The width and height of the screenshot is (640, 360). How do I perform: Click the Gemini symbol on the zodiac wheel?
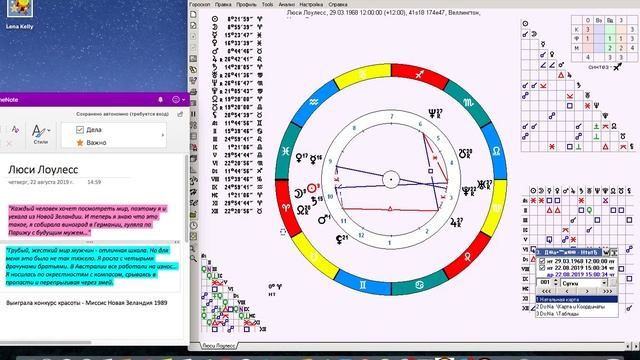coord(362,285)
